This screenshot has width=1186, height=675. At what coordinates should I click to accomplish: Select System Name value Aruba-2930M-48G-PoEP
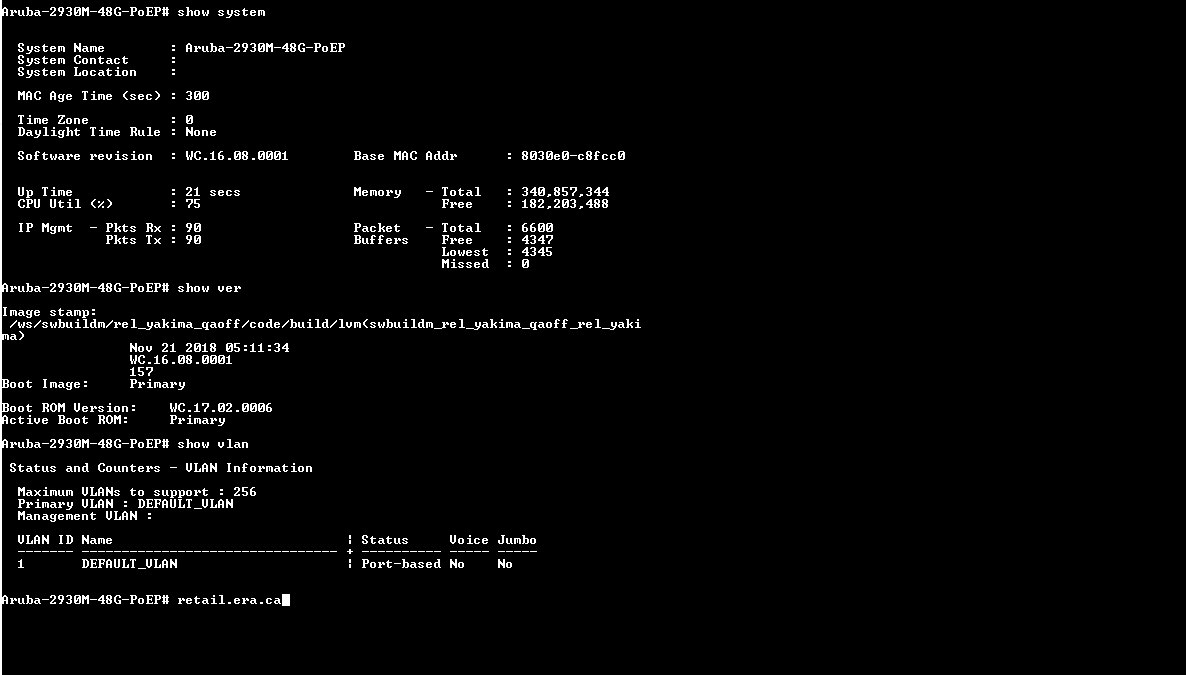tap(265, 48)
